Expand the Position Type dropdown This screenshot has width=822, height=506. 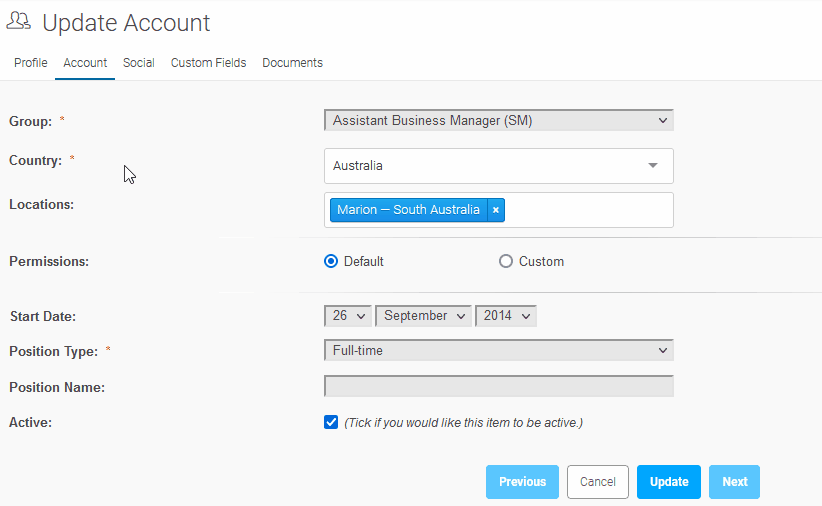[498, 351]
